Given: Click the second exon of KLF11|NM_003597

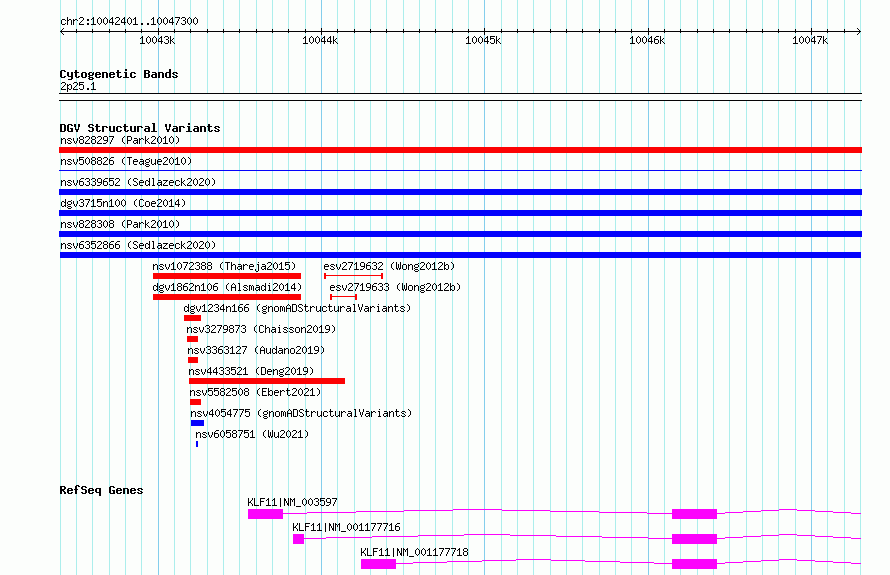Looking at the screenshot, I should [x=694, y=514].
